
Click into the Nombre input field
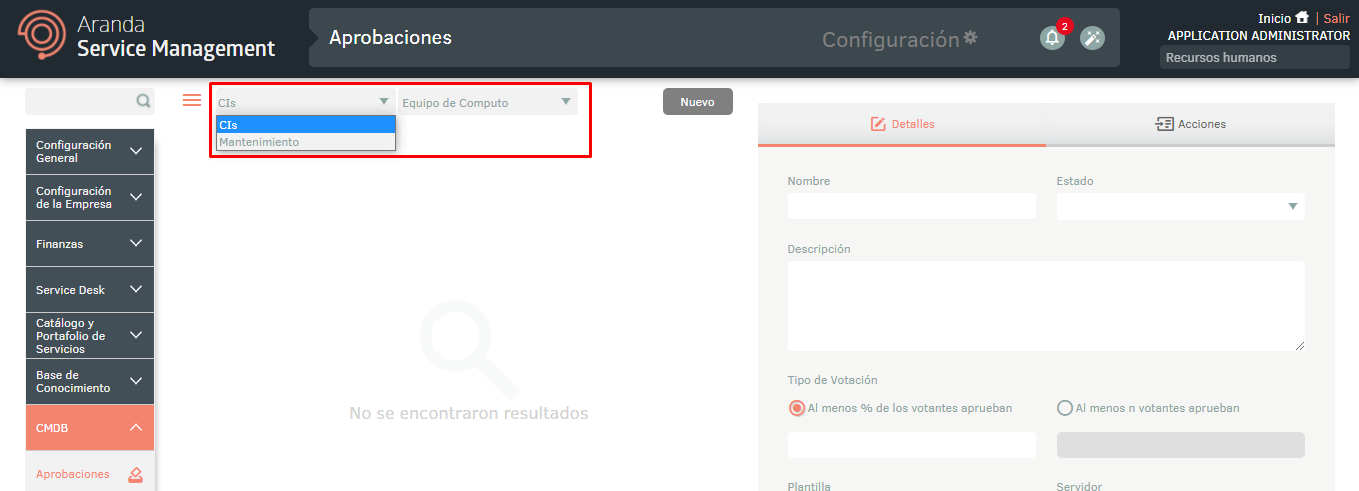click(911, 206)
